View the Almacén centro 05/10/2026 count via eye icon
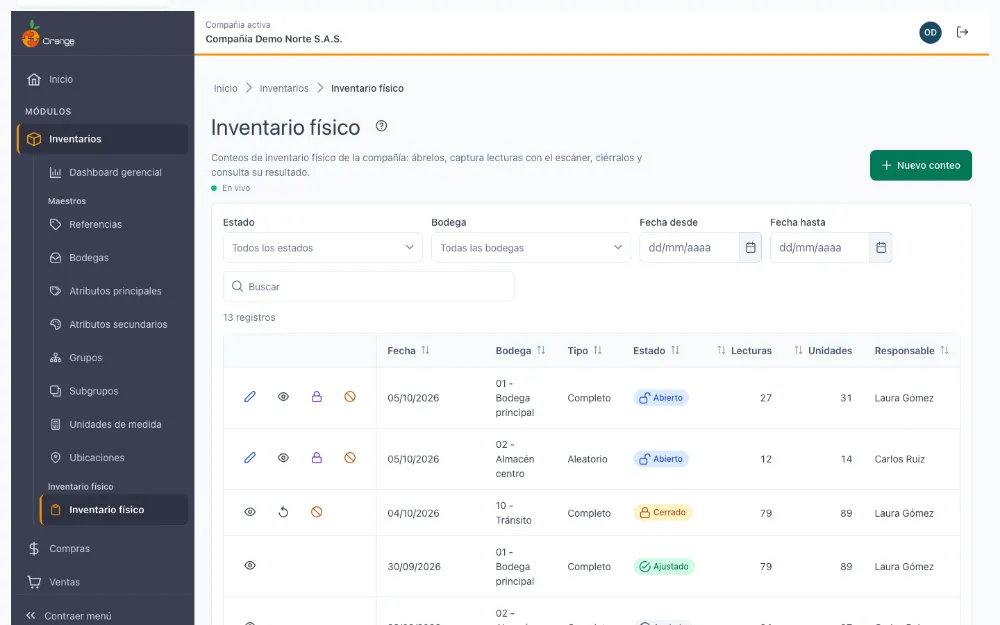1000x625 pixels. pos(283,458)
